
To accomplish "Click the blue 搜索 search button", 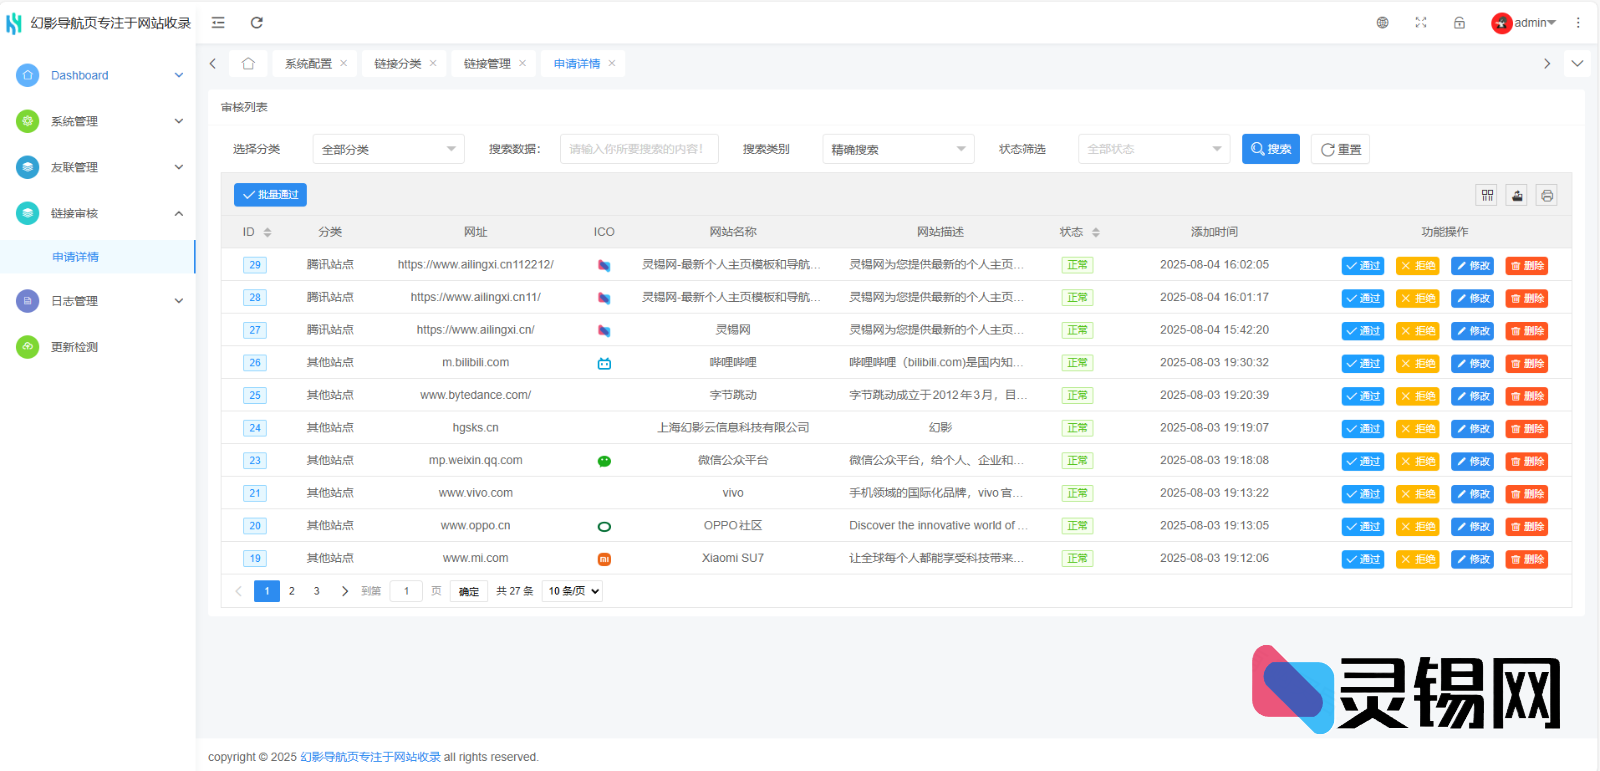I will coord(1270,149).
